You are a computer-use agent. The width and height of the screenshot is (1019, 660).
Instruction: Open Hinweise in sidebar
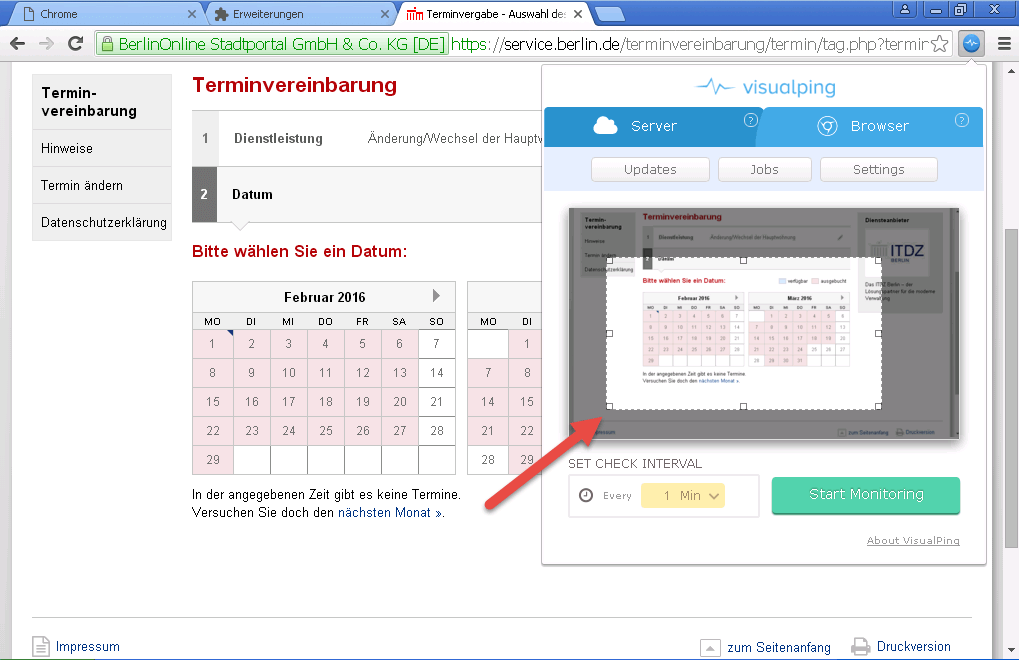(101, 148)
